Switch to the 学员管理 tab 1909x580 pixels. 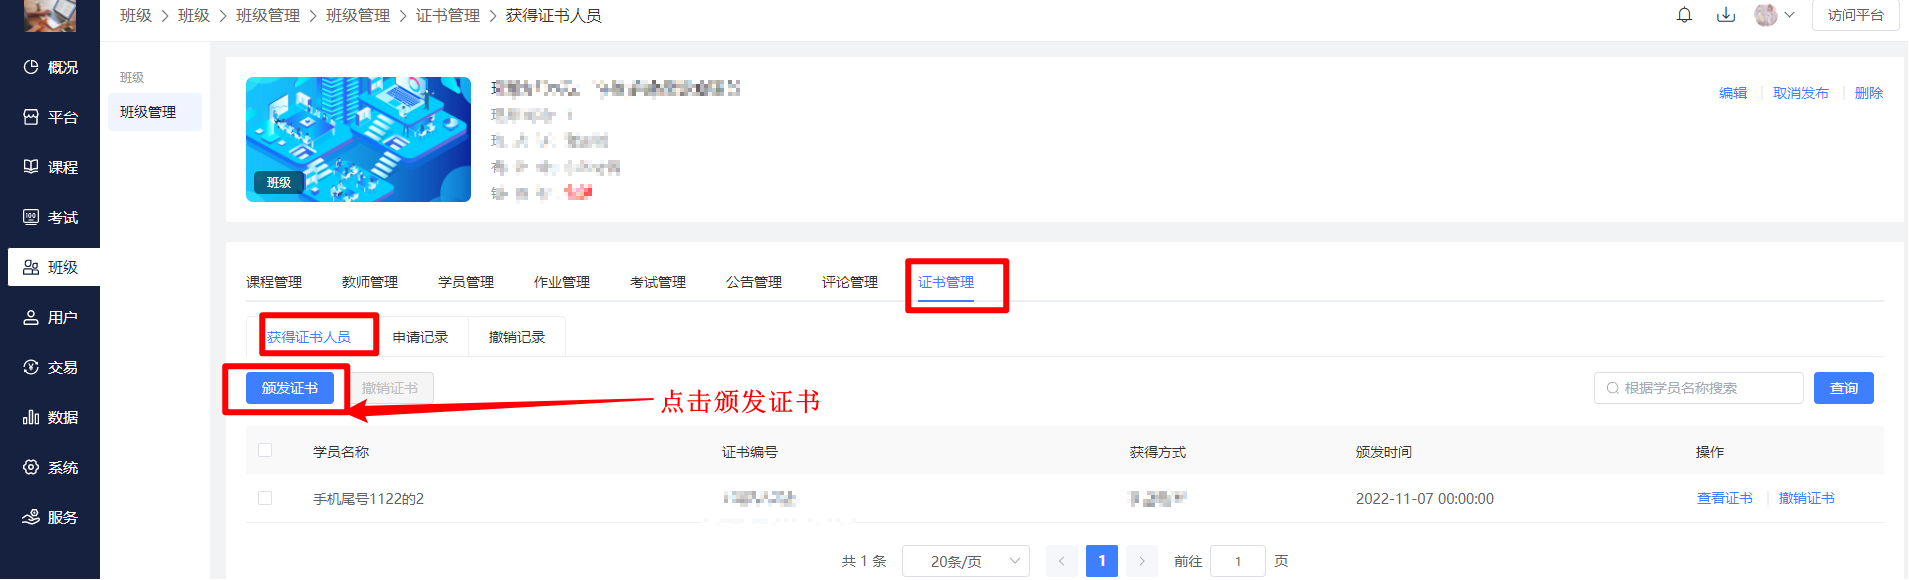(466, 282)
